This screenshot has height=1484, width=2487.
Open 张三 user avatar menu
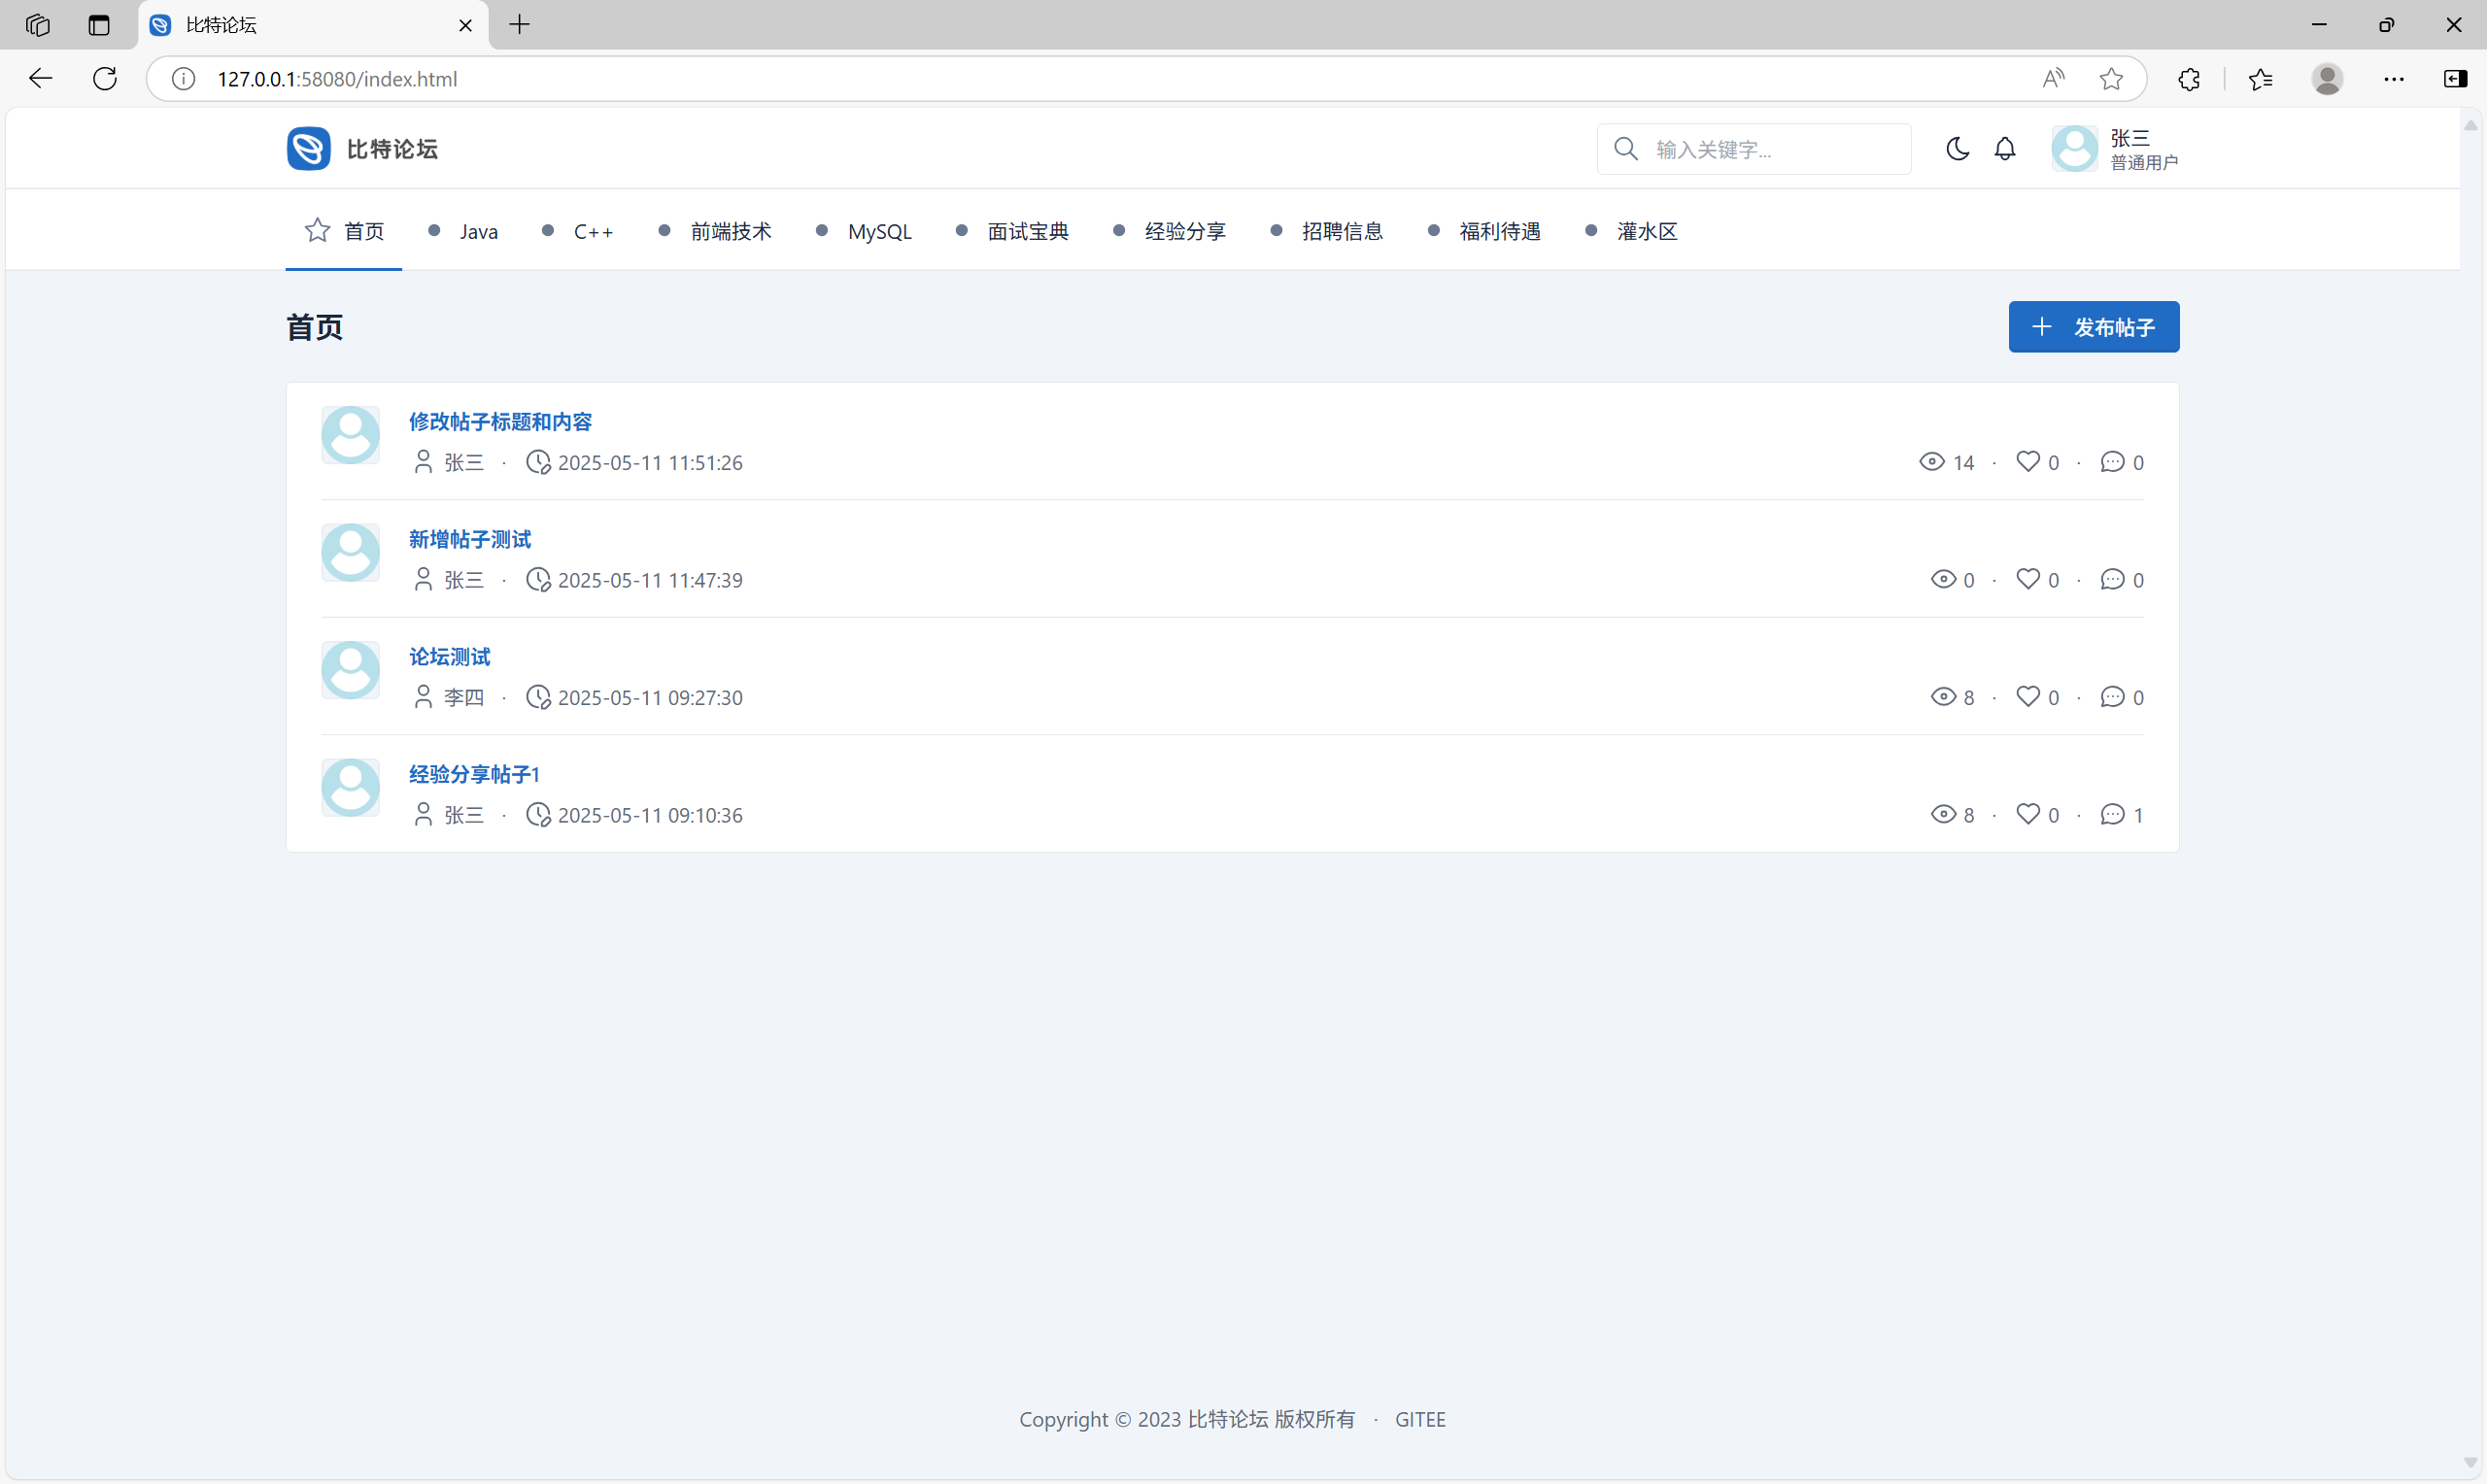(2075, 149)
